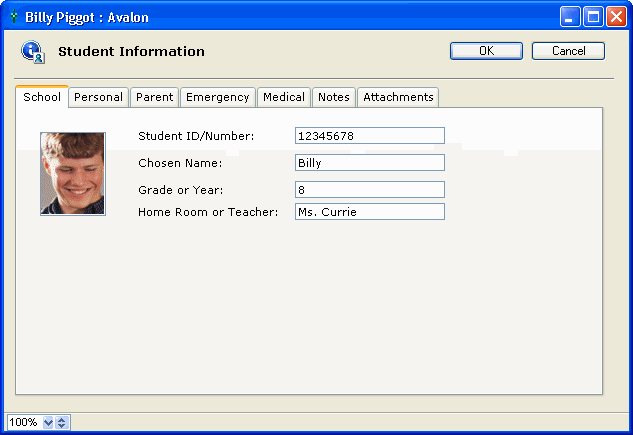Open the zoom percentage dropdown arrow
Image resolution: width=633 pixels, height=435 pixels.
[x=48, y=422]
